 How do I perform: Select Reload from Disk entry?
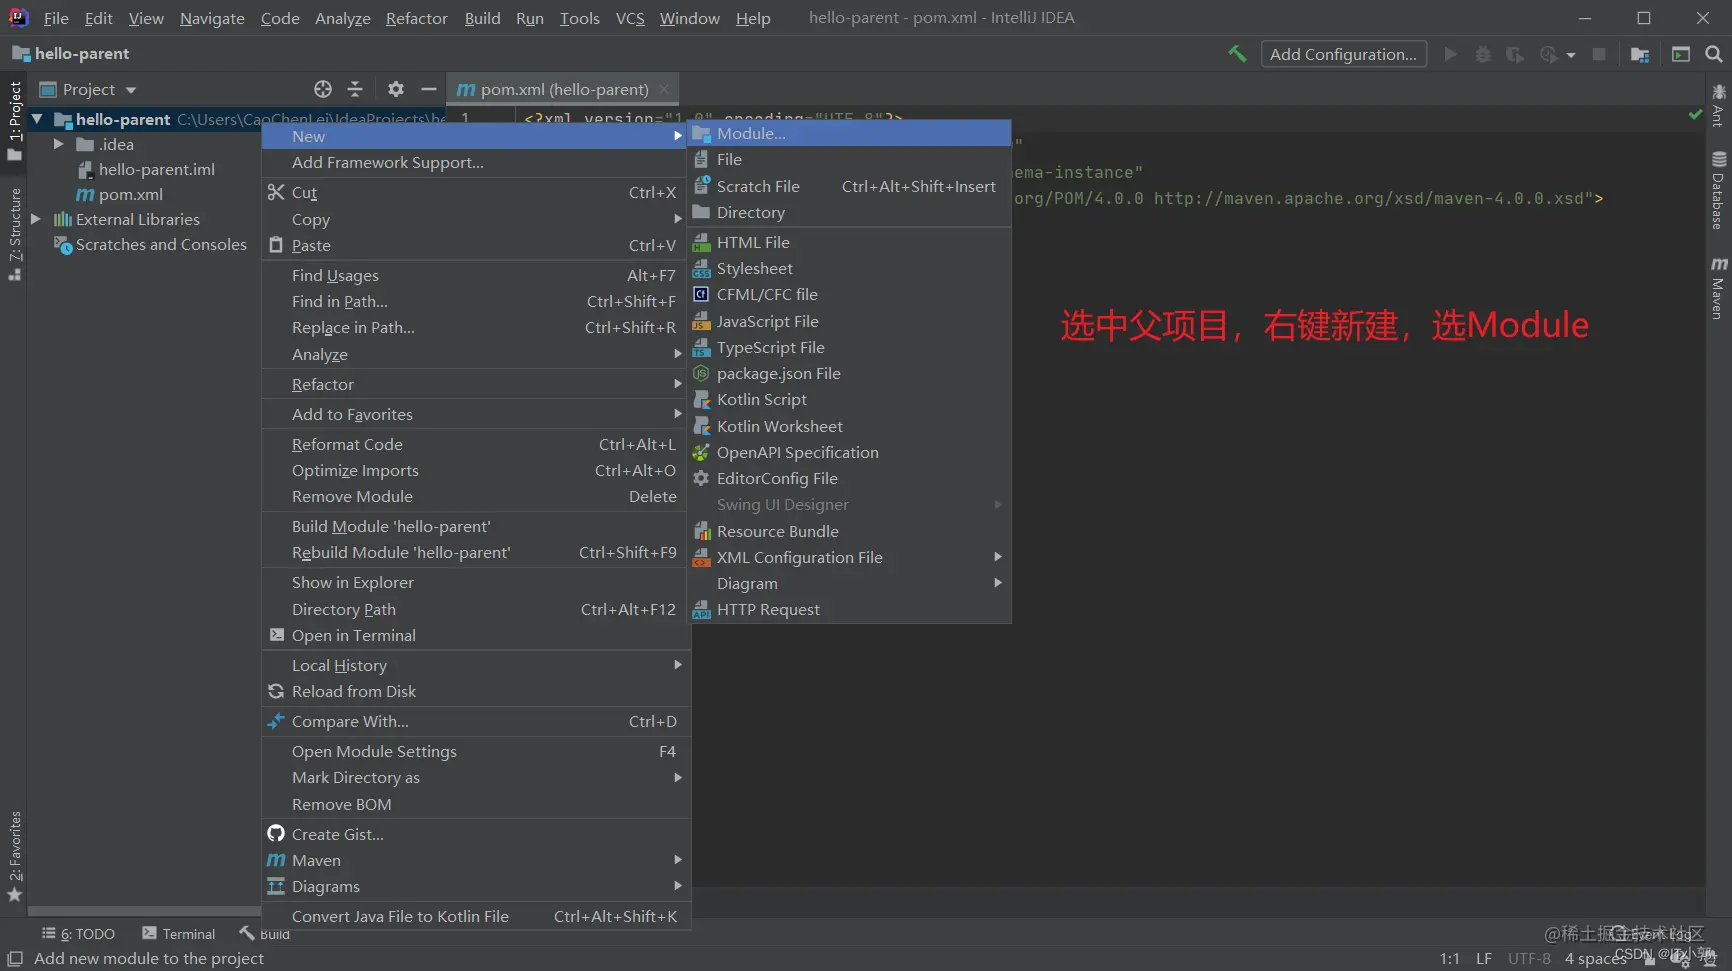tap(476, 691)
